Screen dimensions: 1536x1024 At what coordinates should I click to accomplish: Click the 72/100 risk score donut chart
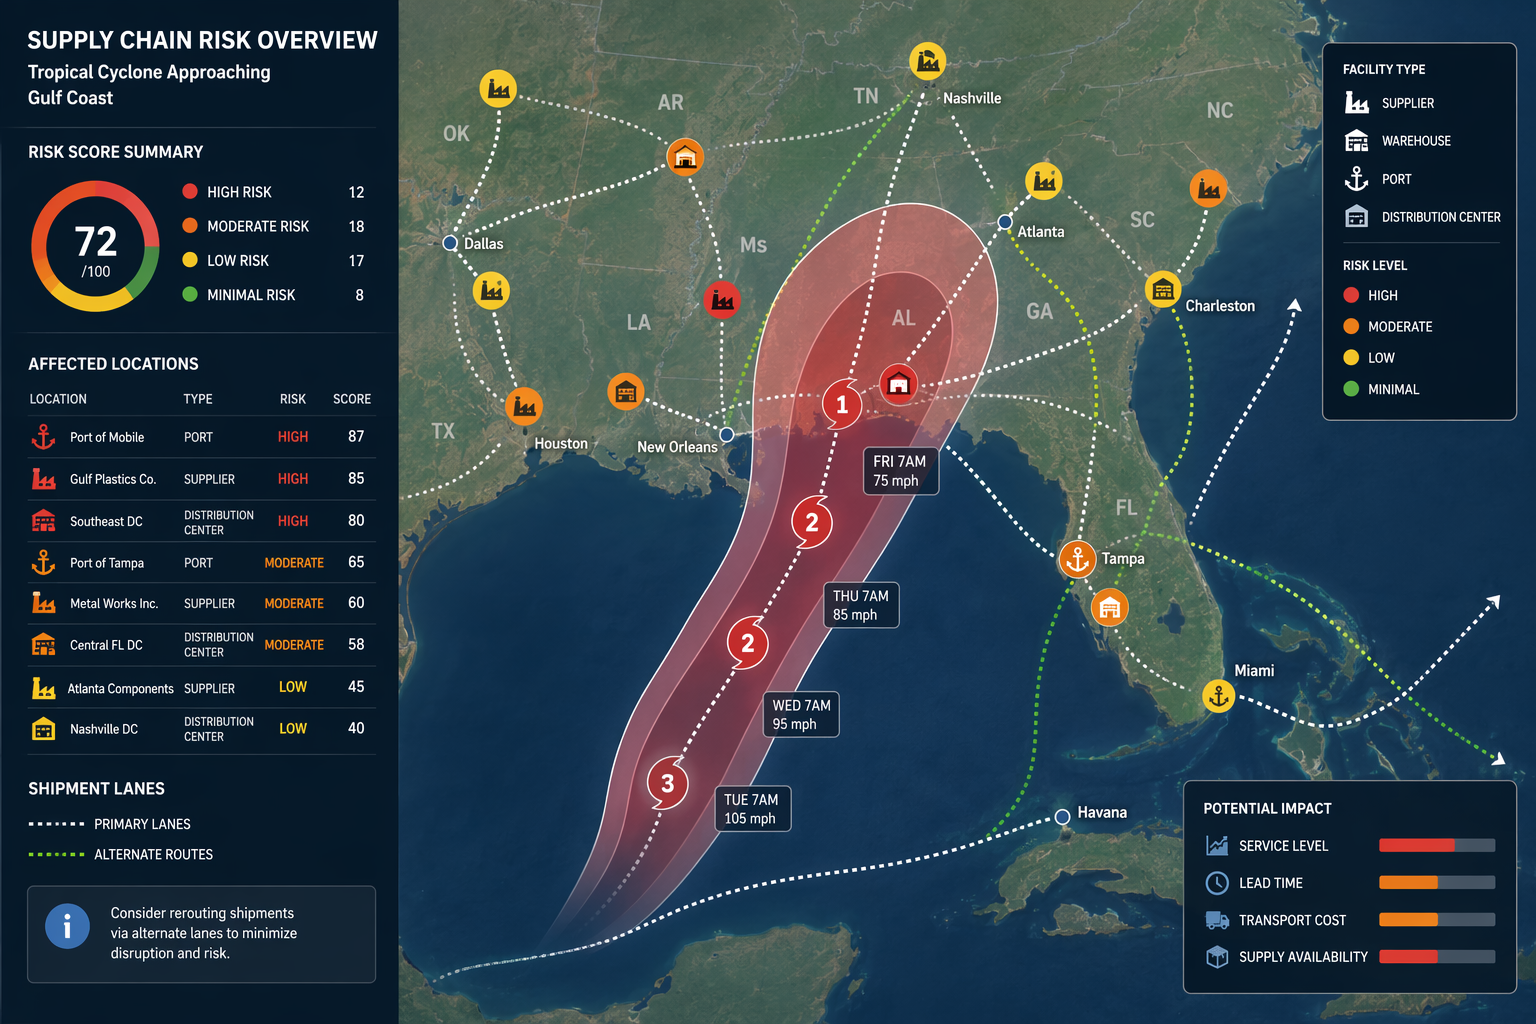click(95, 246)
